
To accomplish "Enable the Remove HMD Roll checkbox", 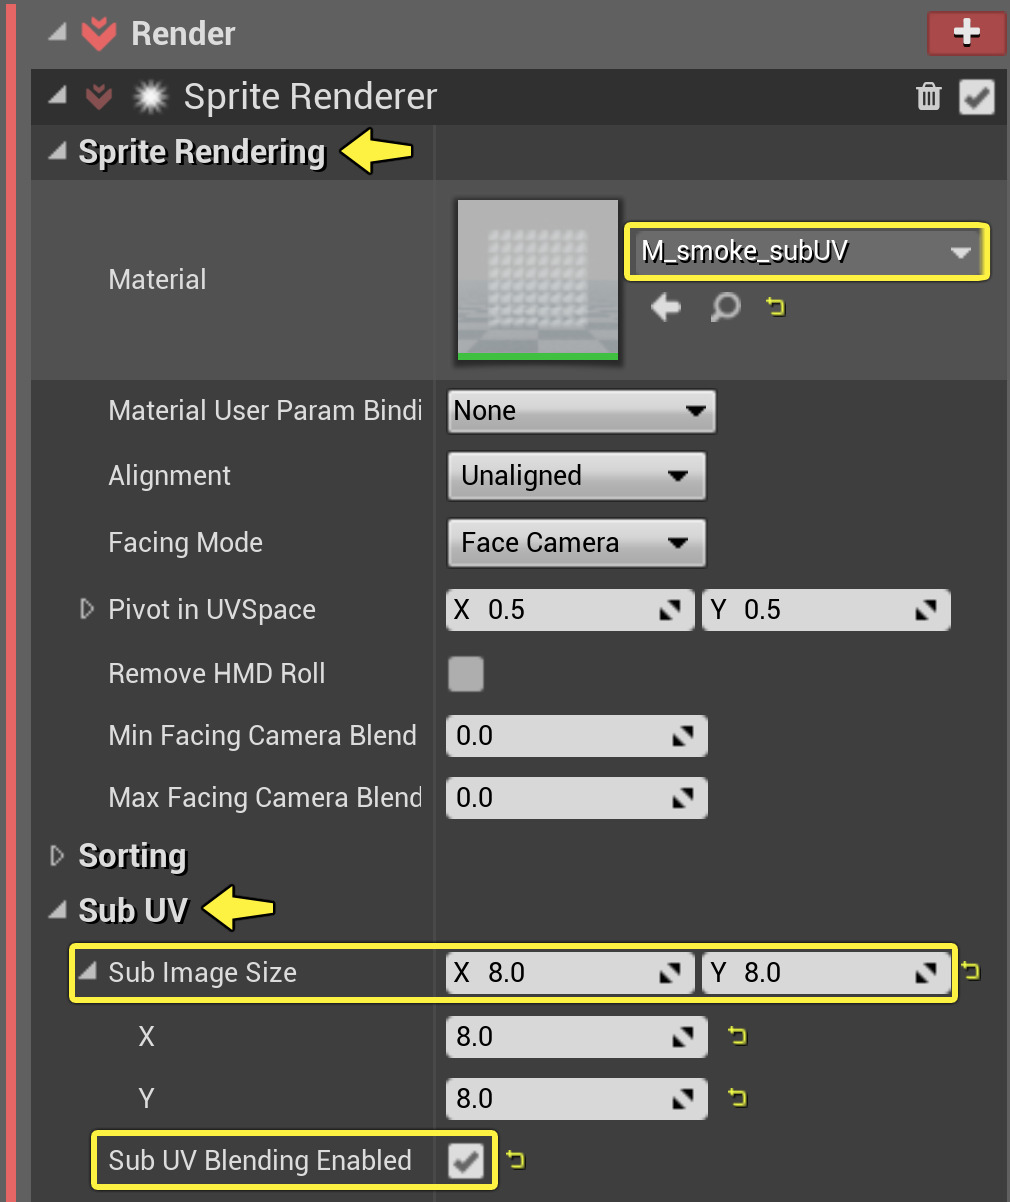I will click(465, 674).
